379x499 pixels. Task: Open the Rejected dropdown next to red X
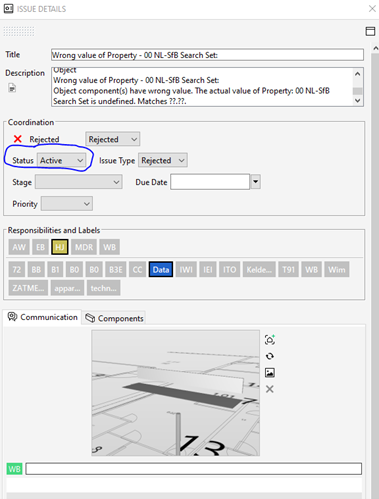click(x=113, y=139)
